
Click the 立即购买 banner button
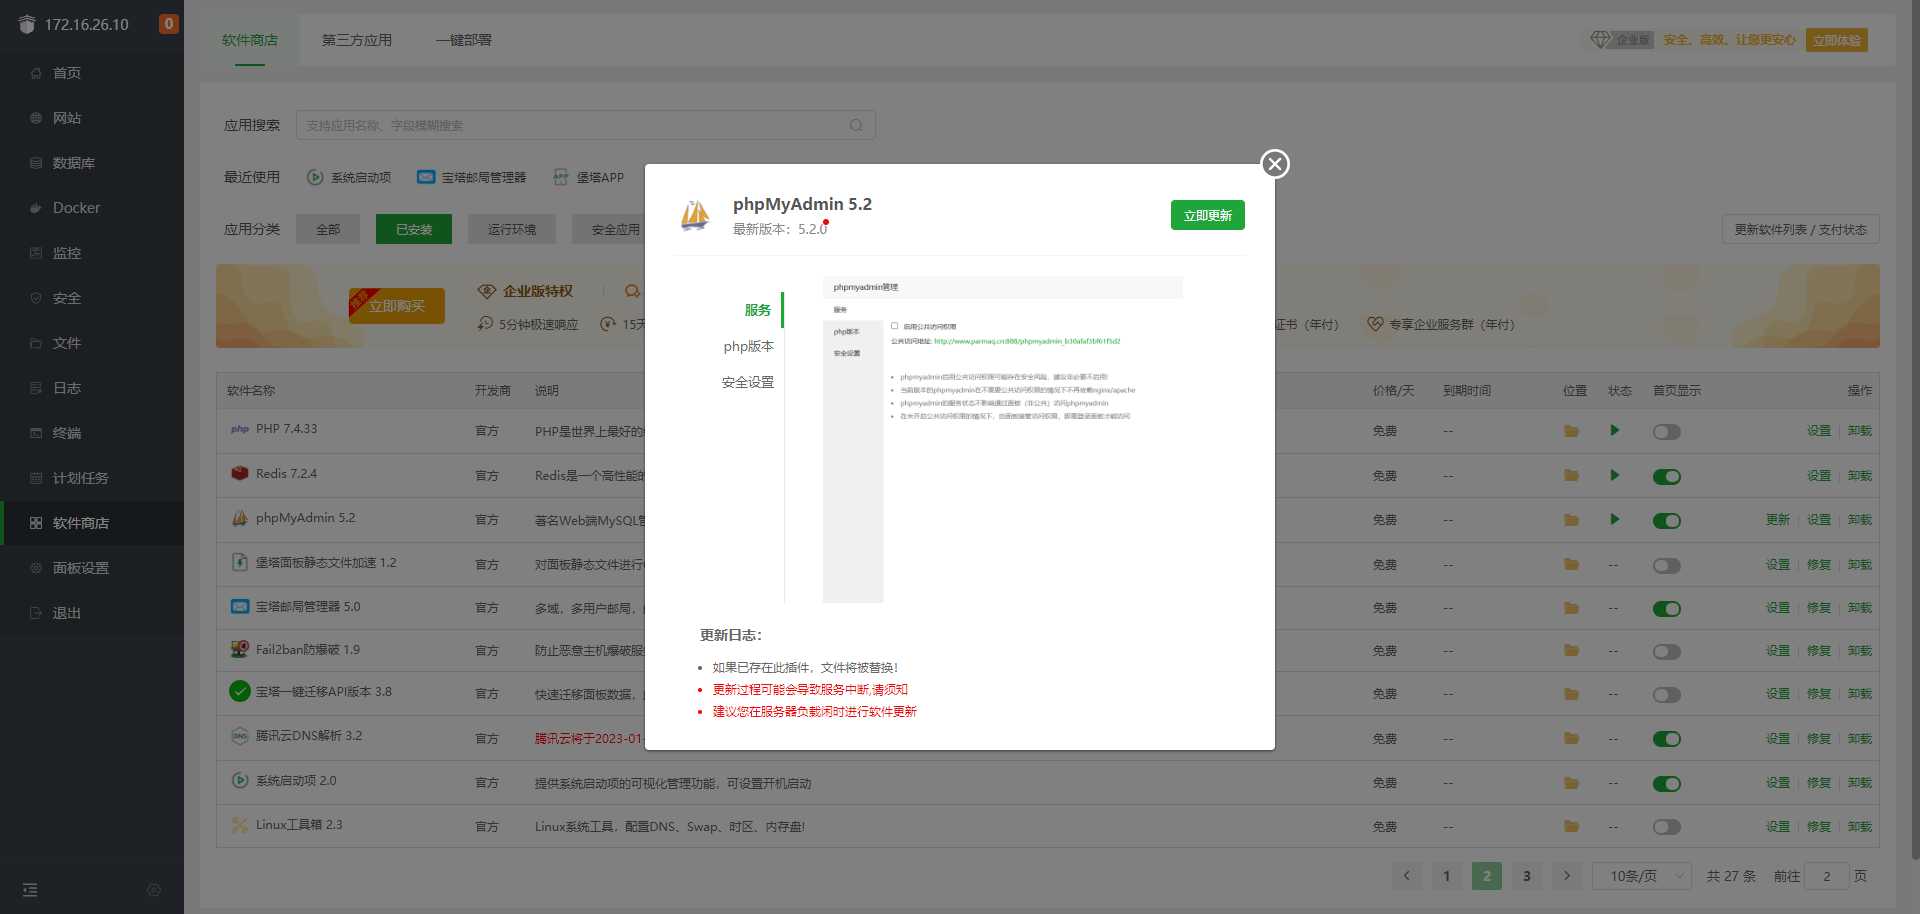397,306
